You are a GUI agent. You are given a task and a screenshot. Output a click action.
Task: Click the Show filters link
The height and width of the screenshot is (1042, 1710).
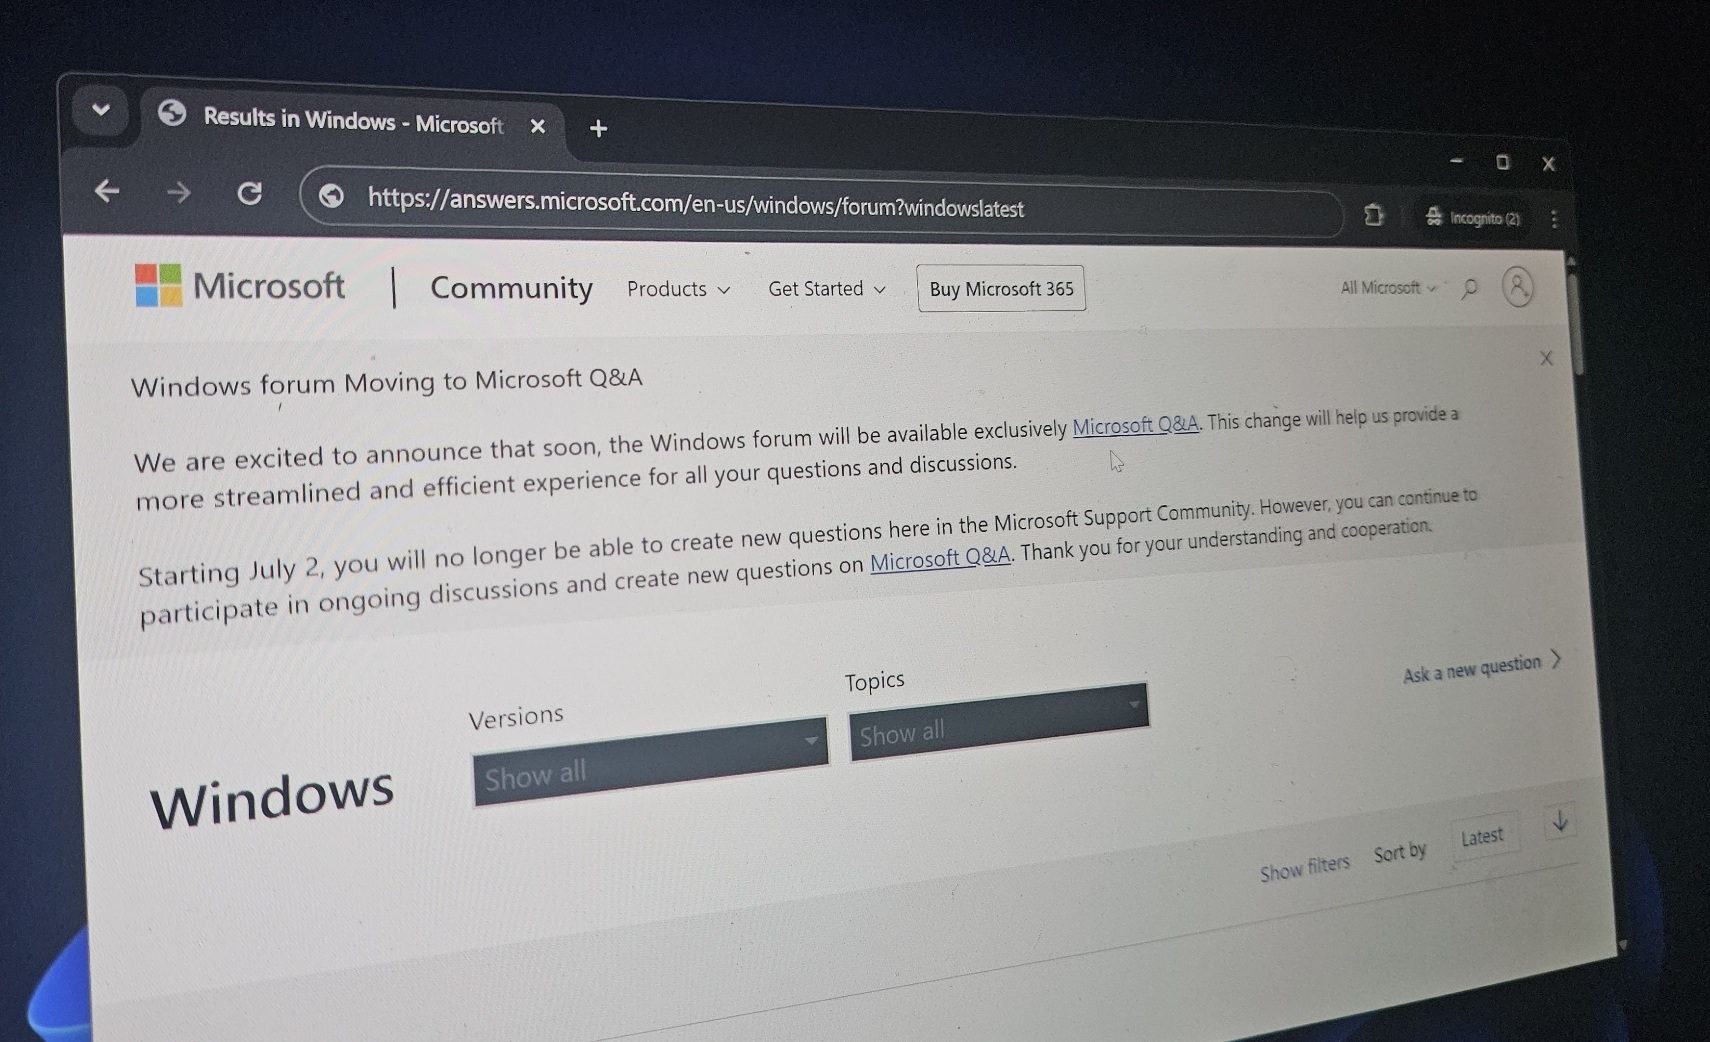tap(1304, 869)
